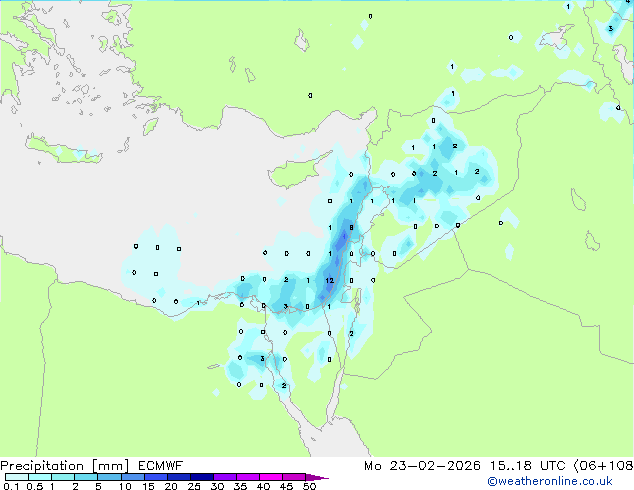Click the 0.5–1 mm legend color swatch
The image size is (634, 490).
(40, 477)
